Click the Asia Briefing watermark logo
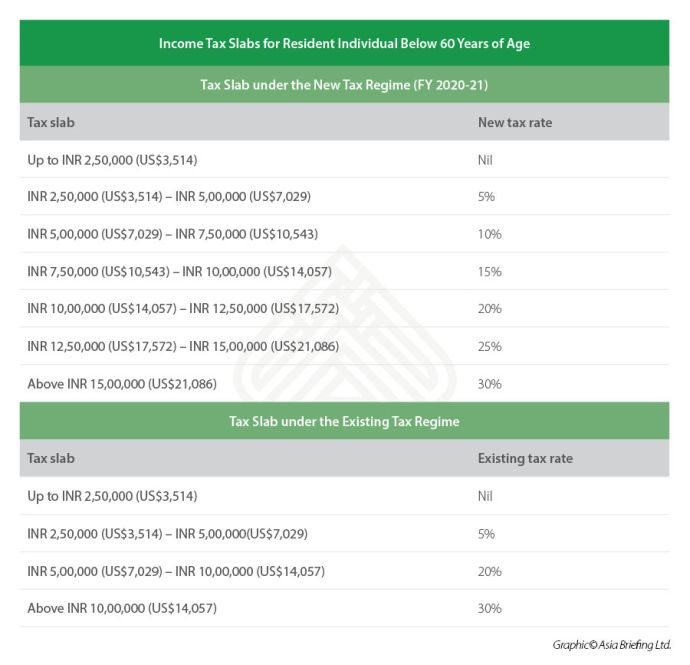This screenshot has height=665, width=690. [345, 320]
